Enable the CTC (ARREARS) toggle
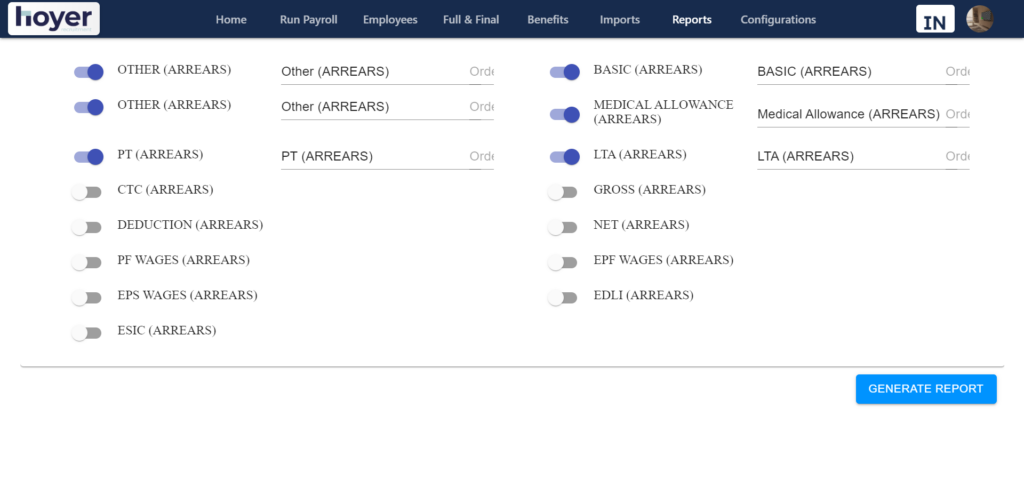 (x=86, y=192)
